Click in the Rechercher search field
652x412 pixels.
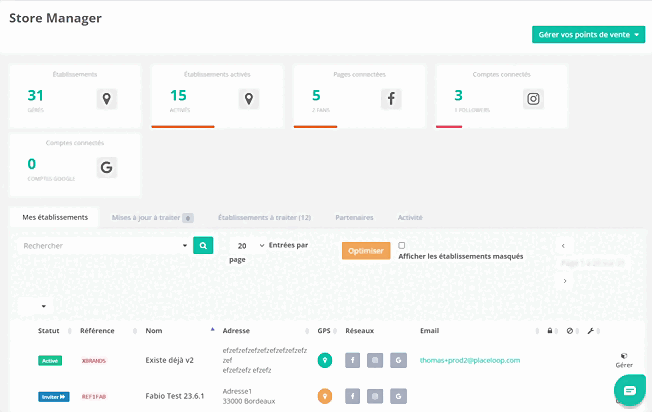click(100, 246)
